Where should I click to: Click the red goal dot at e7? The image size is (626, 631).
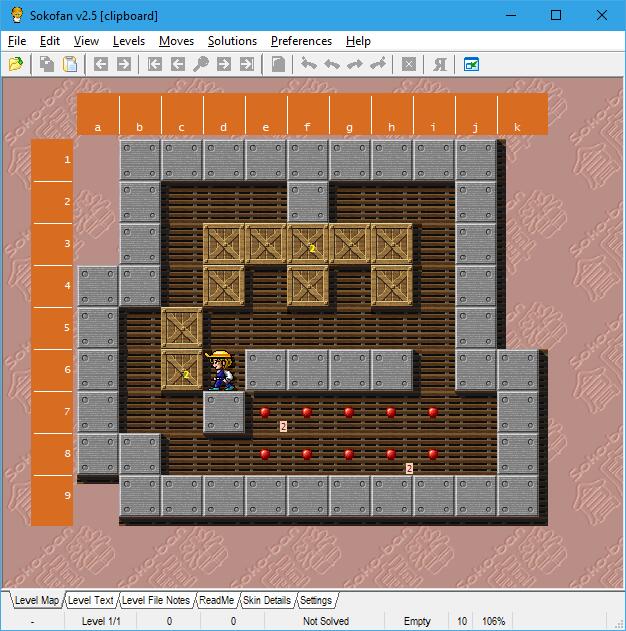(x=265, y=412)
